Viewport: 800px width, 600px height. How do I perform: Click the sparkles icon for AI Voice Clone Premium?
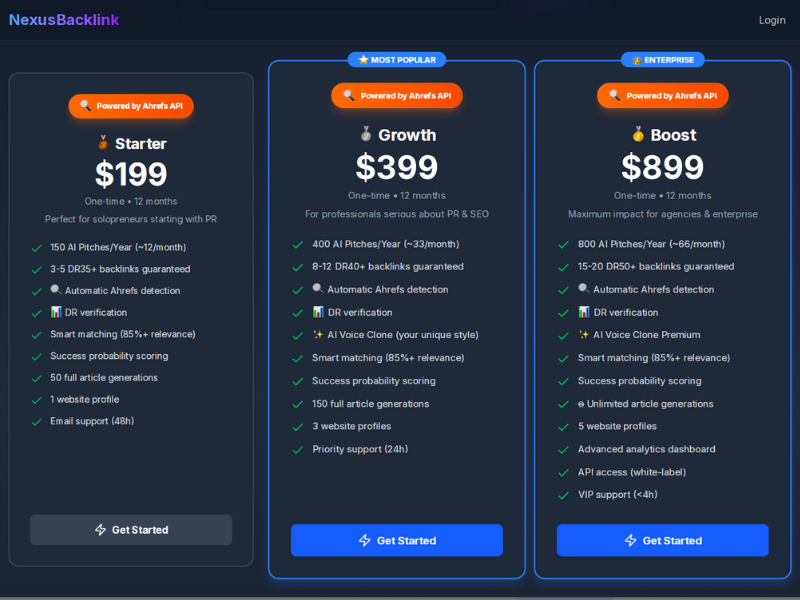click(586, 334)
